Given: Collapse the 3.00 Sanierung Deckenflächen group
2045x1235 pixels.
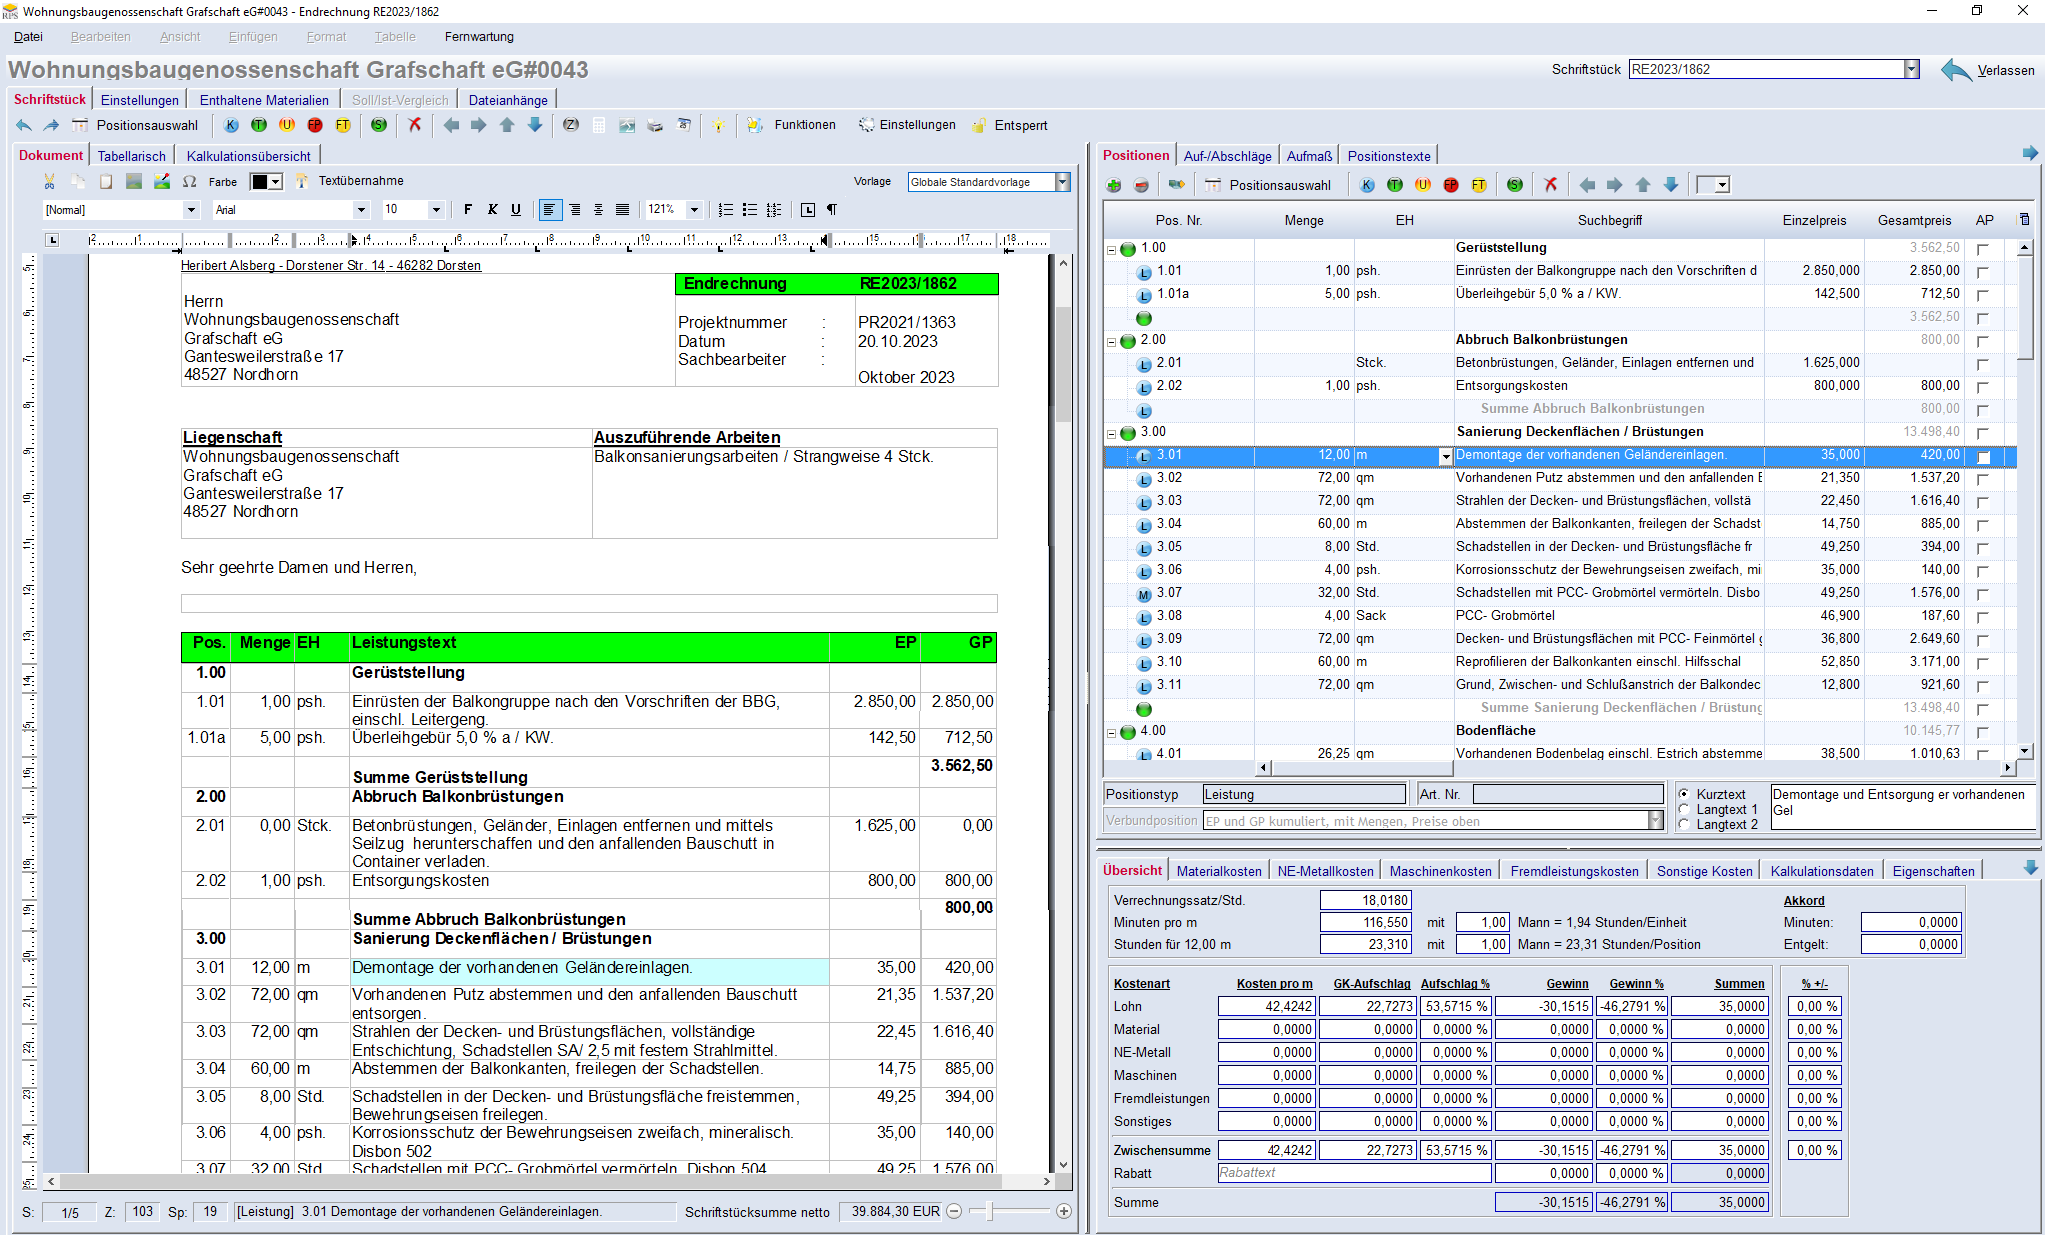Looking at the screenshot, I should pos(1111,433).
